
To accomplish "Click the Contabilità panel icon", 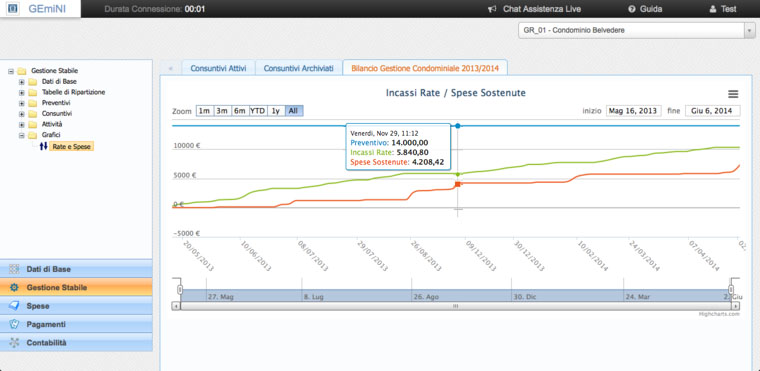I will (x=14, y=343).
